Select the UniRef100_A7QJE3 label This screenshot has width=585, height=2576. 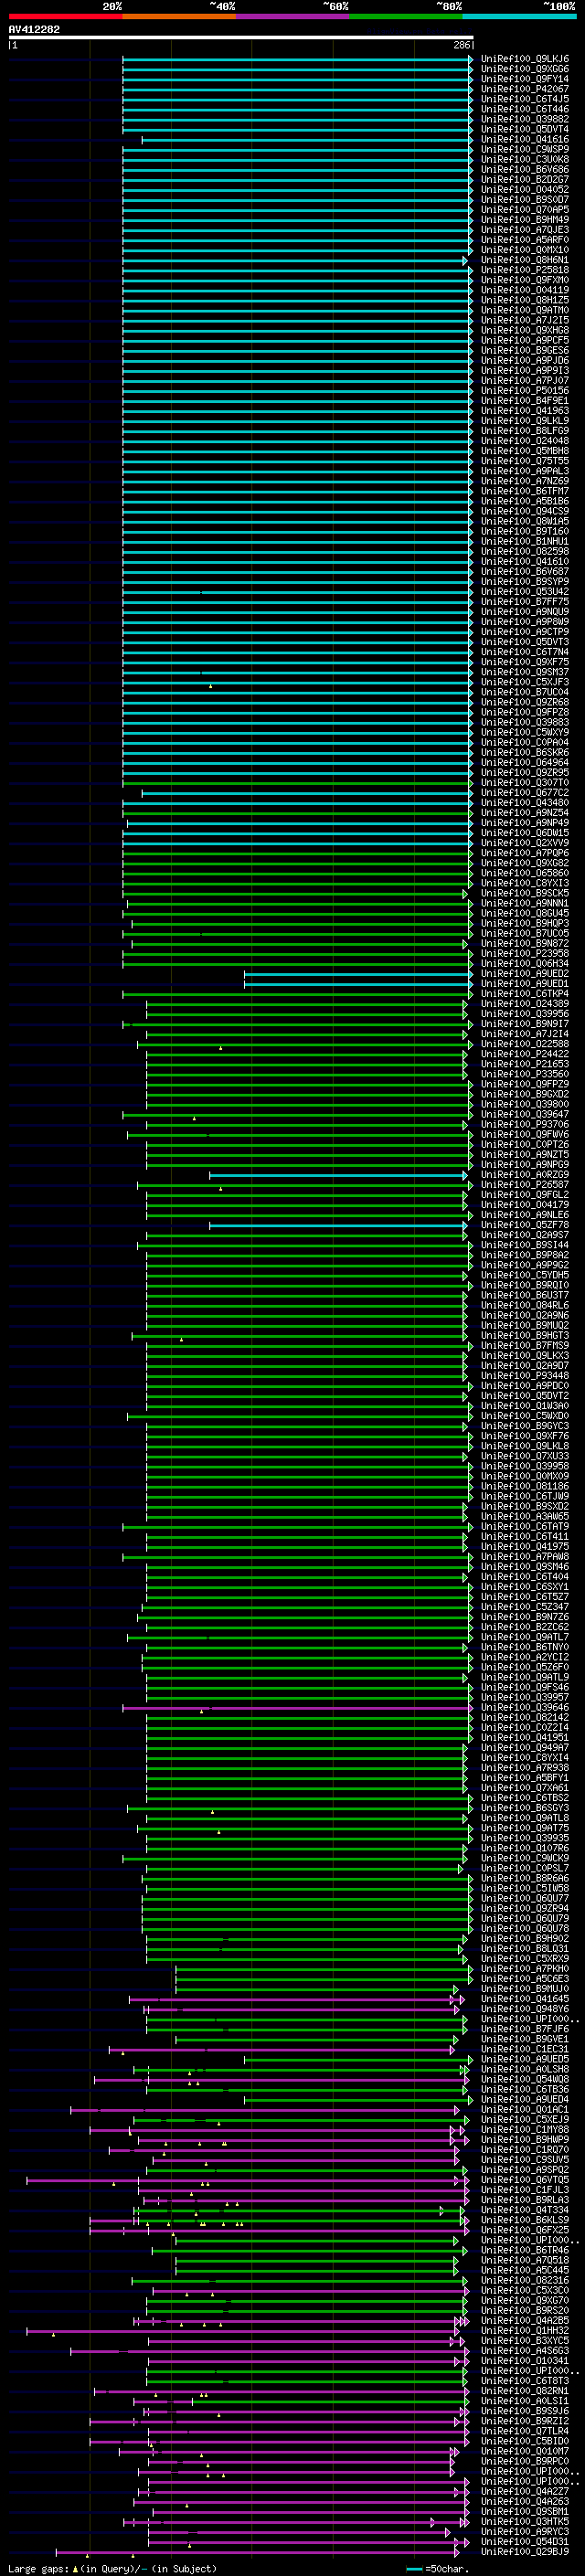click(x=525, y=230)
